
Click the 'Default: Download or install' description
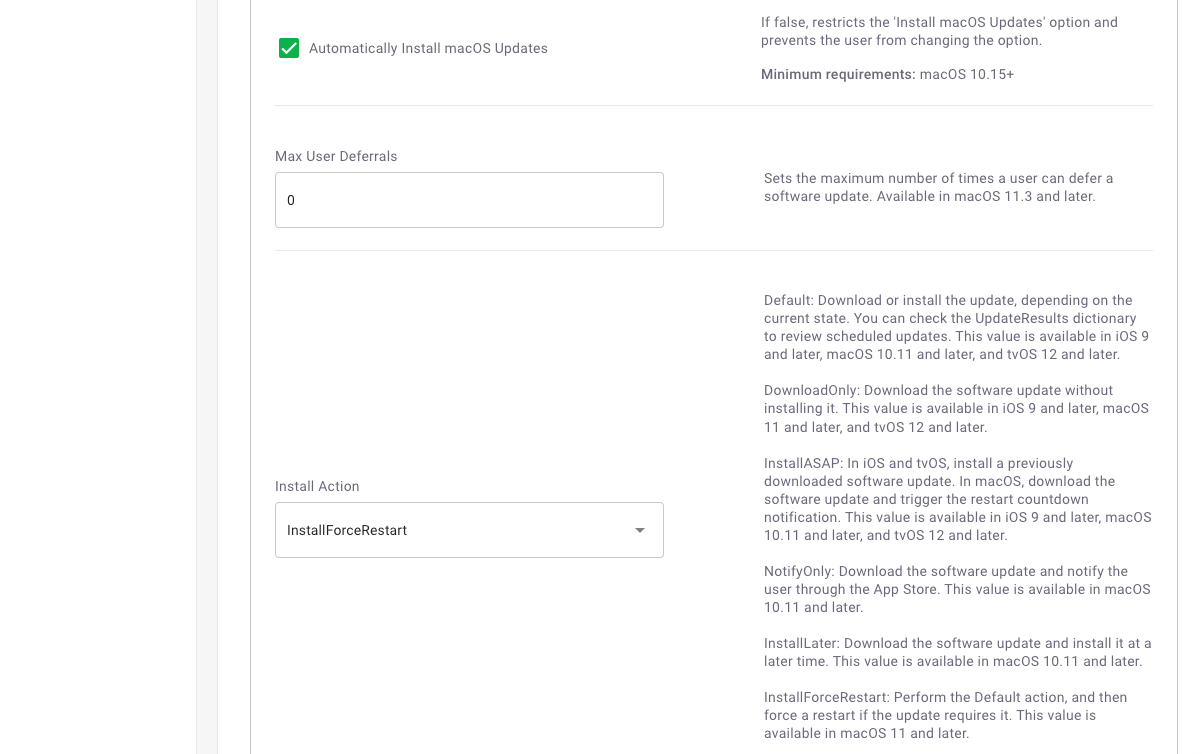tap(956, 327)
